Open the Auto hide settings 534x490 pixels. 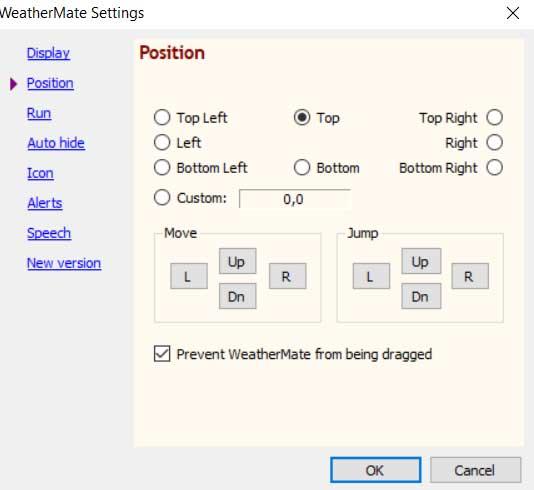56,143
